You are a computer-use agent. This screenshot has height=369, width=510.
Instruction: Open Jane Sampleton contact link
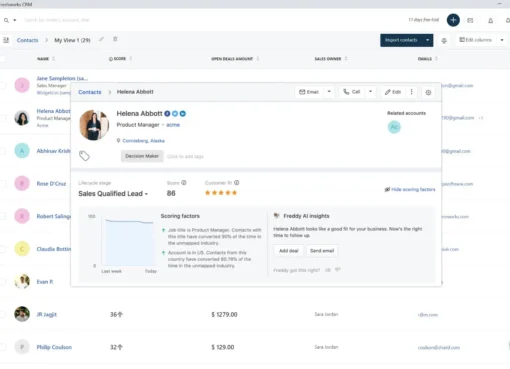[62, 78]
